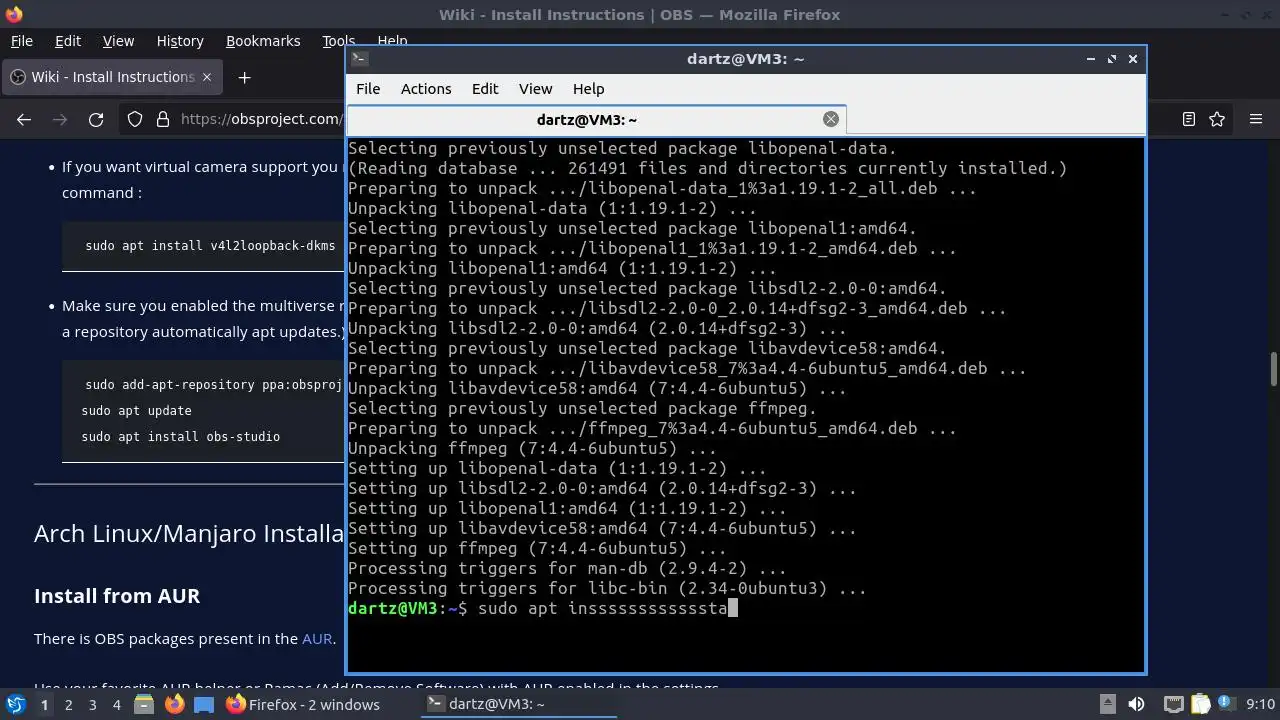1280x720 pixels.
Task: Click the 'Processing triggers for libc-bin' terminal line
Action: tap(606, 588)
